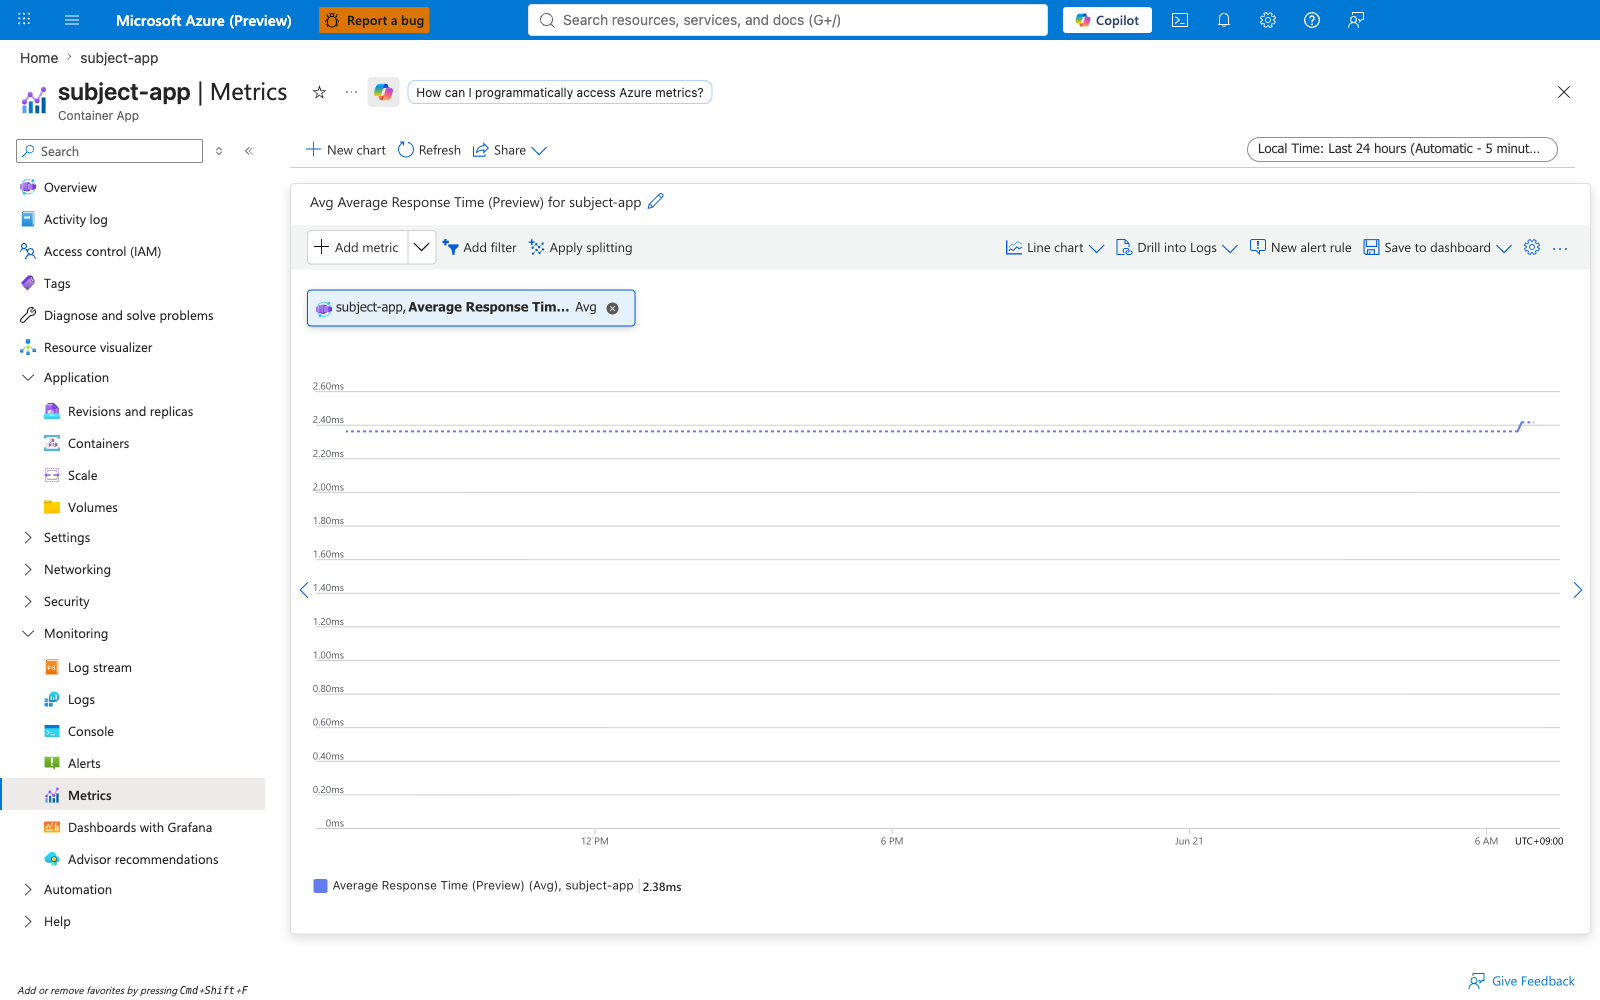Screen dimensions: 1600x1000
Task: Open Cloud Shell from top bar
Action: tap(1180, 20)
